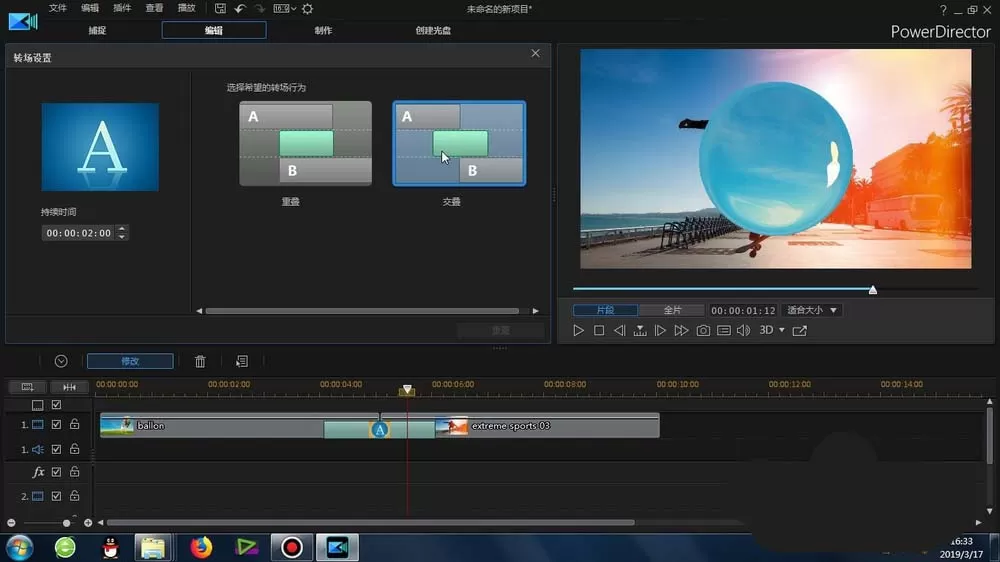
Task: Switch to the 制作 tab
Action: coord(323,30)
